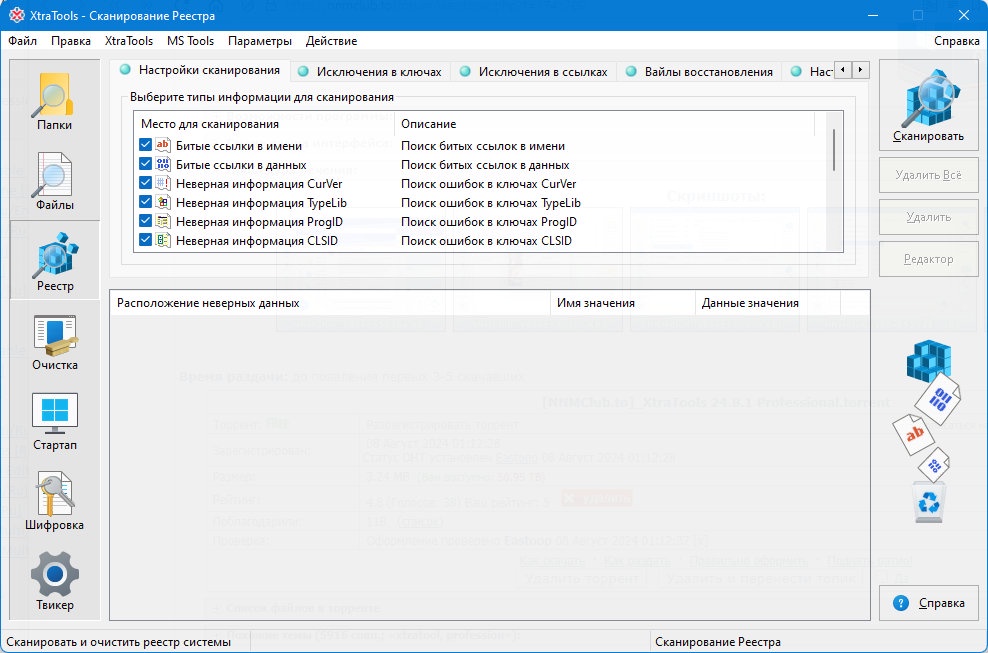This screenshot has height=653, width=988.
Task: Click the binary icon of Битые ссылки в данных
Action: (x=163, y=164)
